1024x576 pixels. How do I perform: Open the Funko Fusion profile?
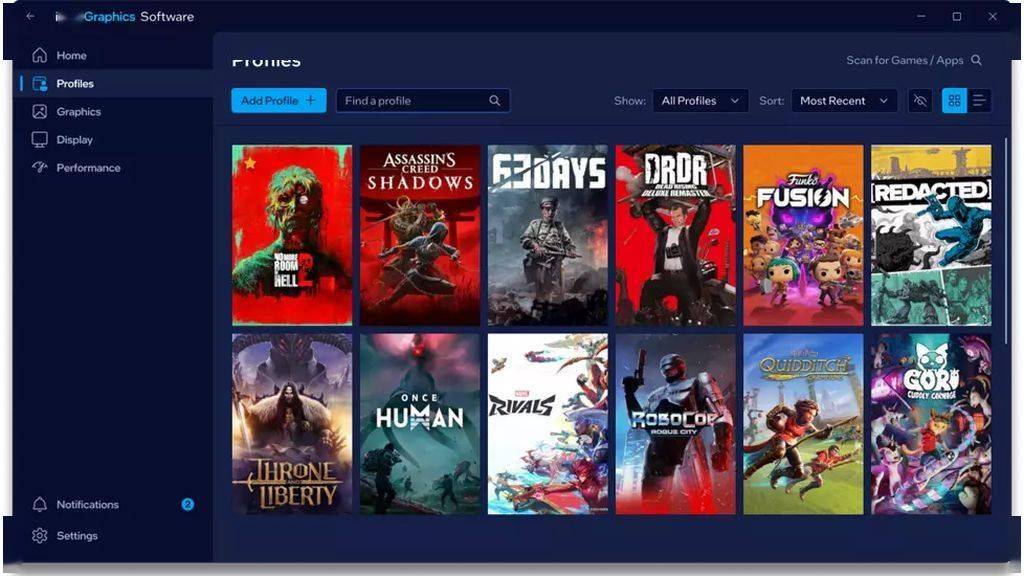(x=803, y=235)
